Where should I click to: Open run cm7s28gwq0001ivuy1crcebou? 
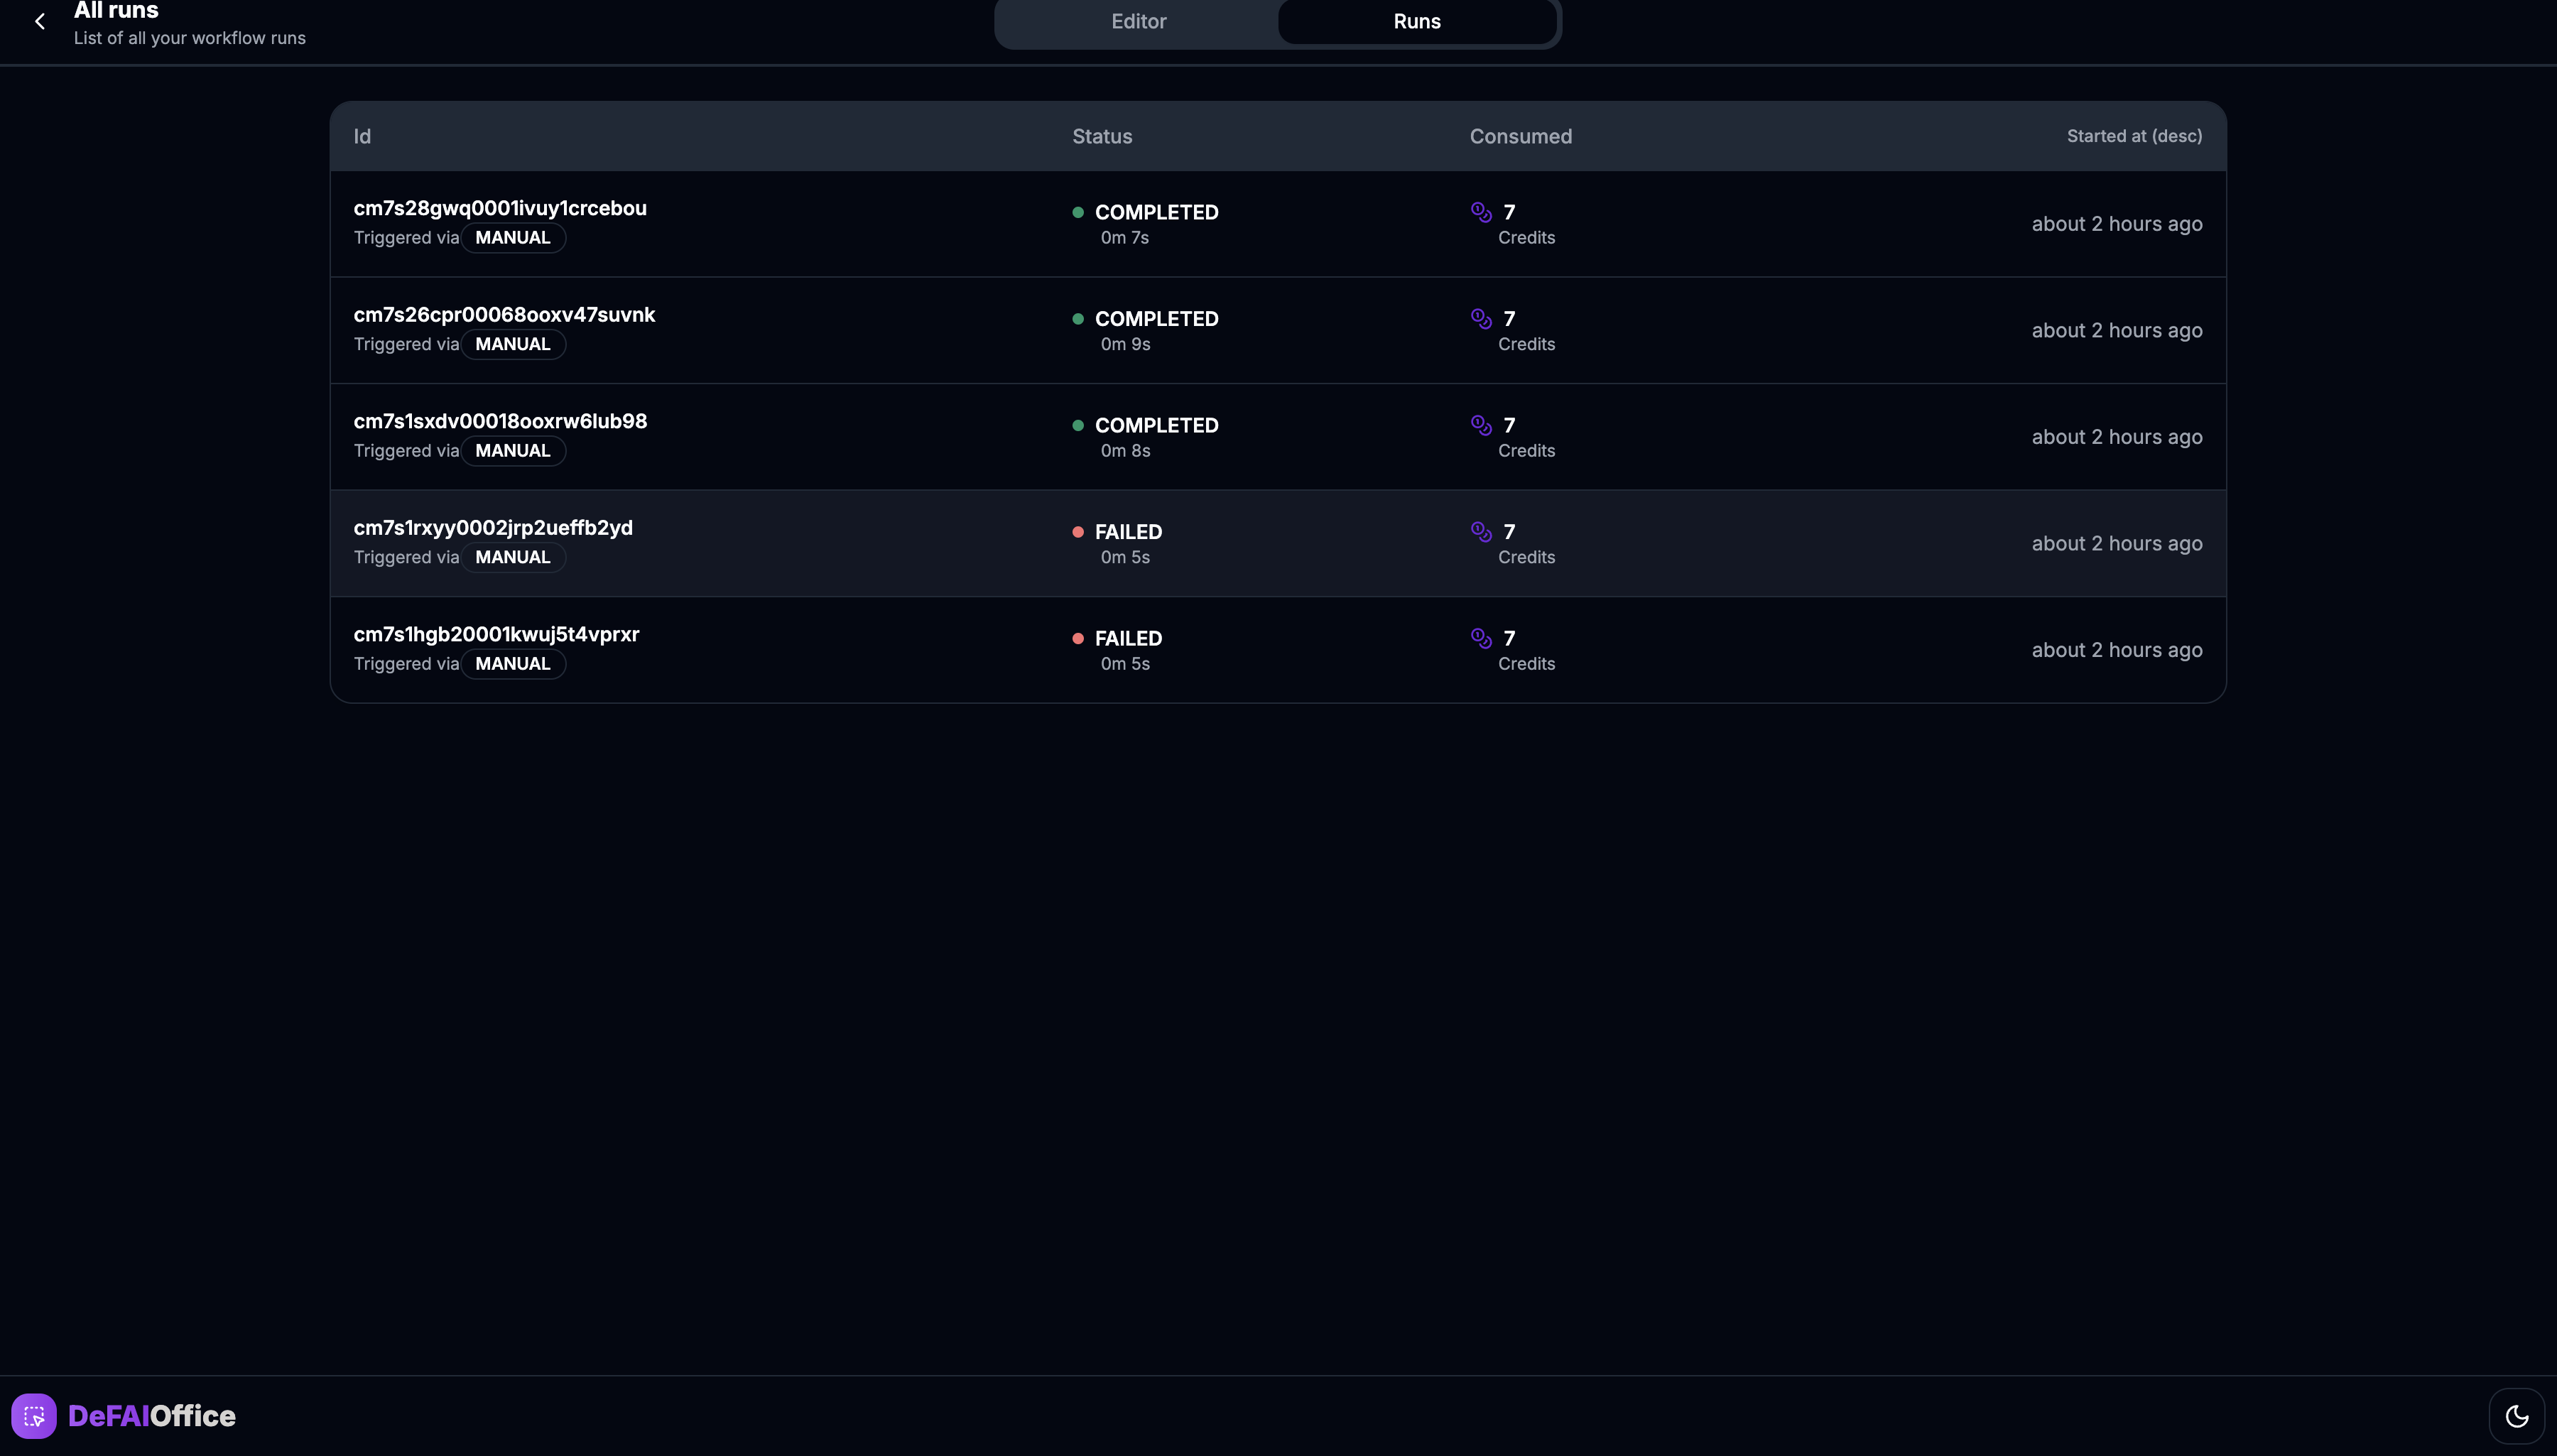click(x=500, y=208)
